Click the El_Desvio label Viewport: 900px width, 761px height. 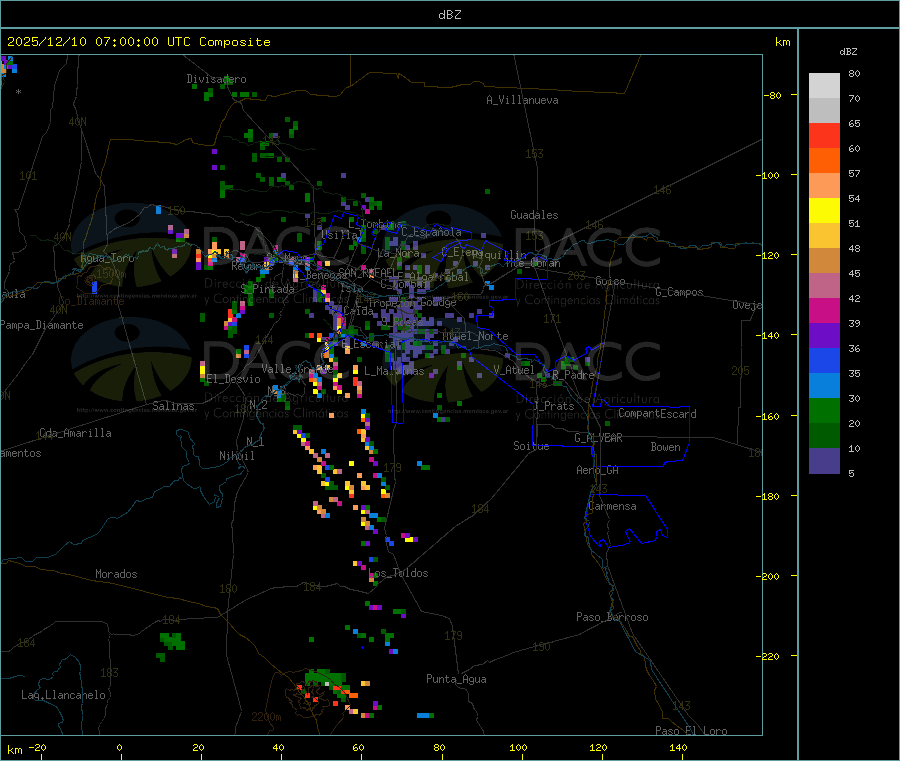click(x=234, y=379)
